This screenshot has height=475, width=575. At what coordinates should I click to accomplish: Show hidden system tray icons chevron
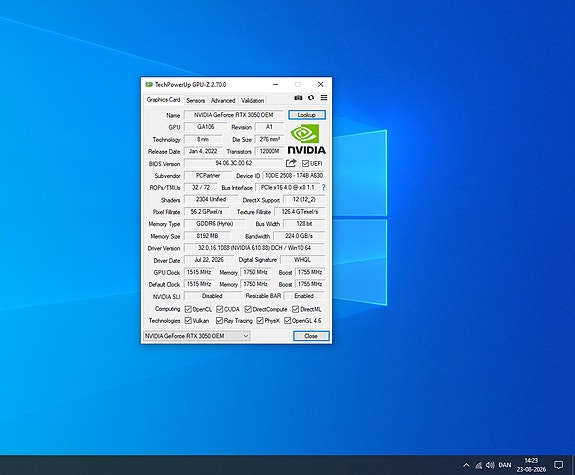[466, 465]
